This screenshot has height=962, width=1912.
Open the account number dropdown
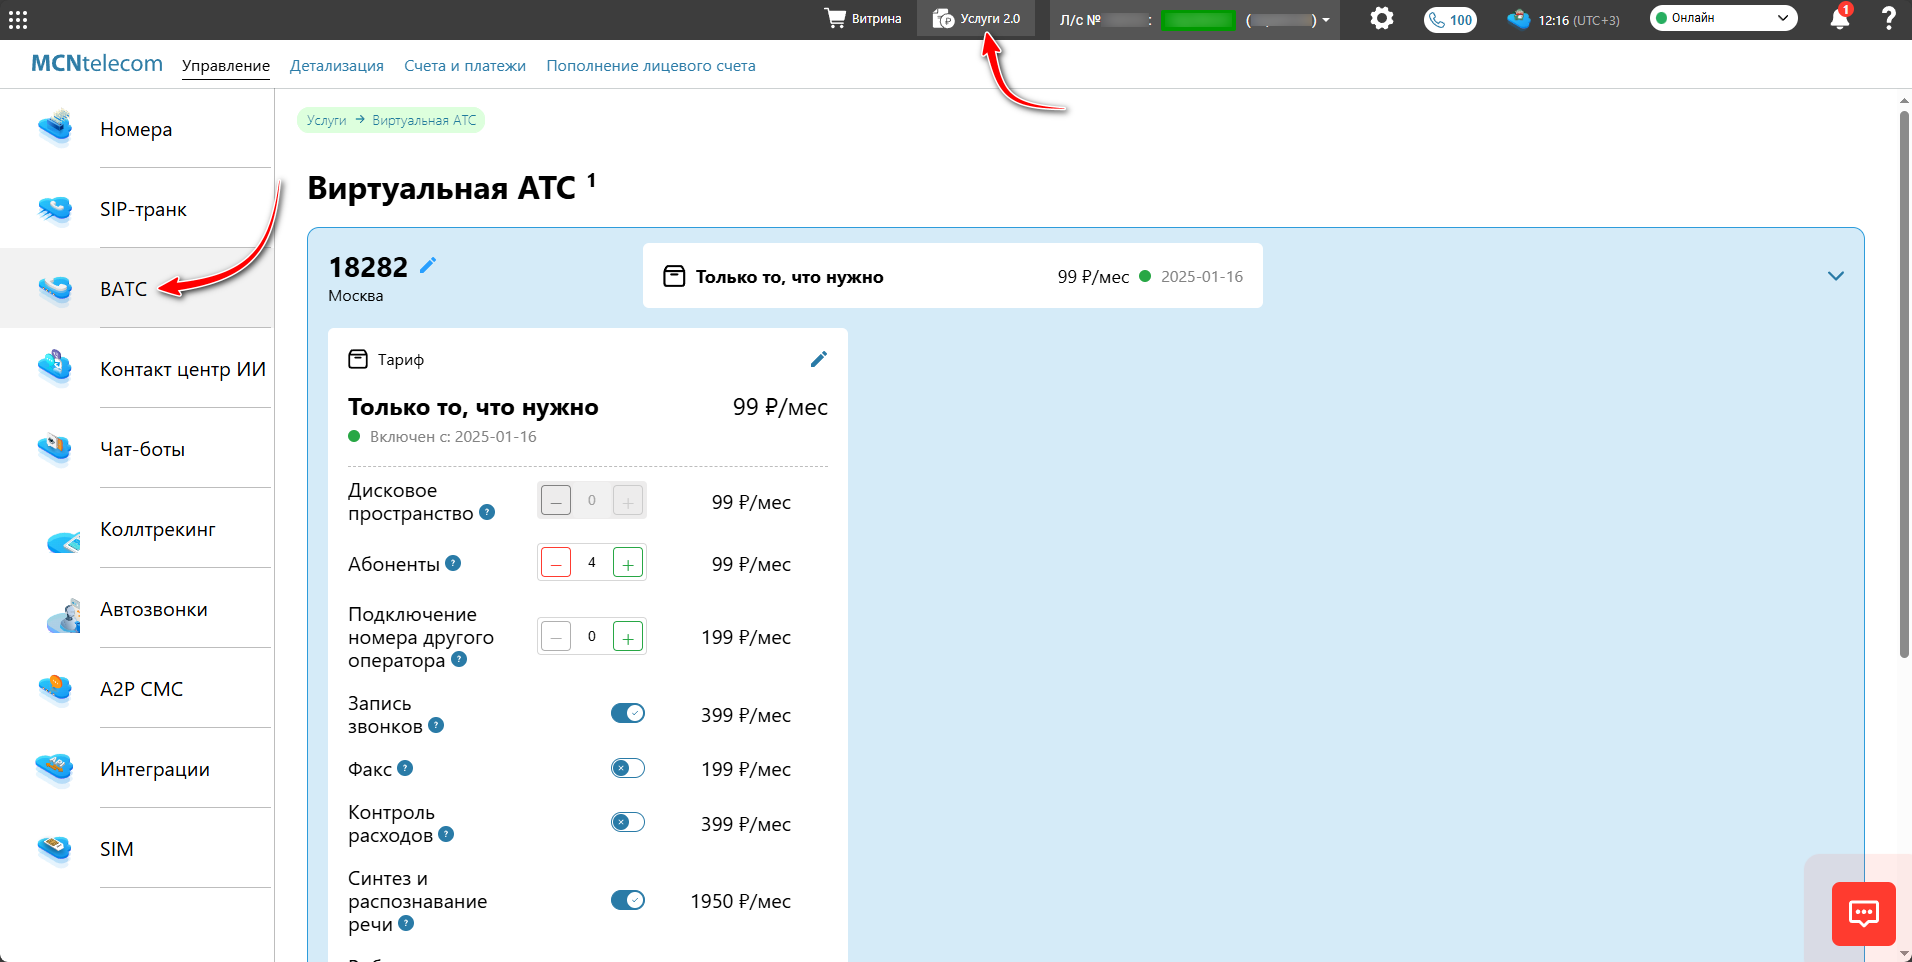(1325, 20)
